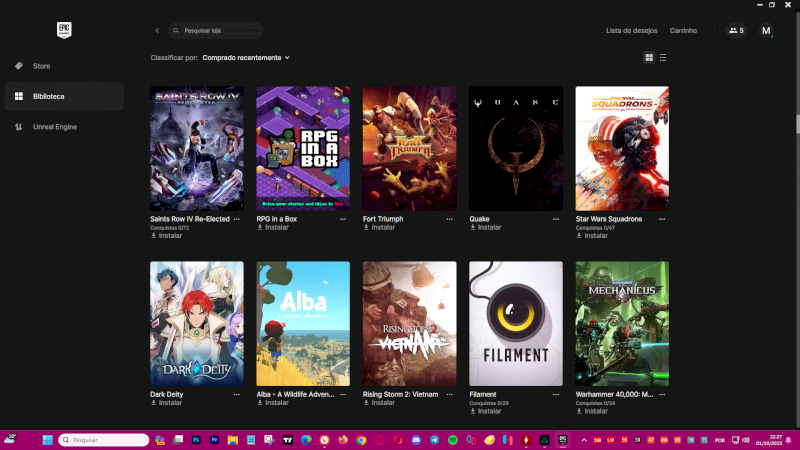Open the taskbar weather widget
Viewport: 800px width, 450px height.
[x=10, y=439]
